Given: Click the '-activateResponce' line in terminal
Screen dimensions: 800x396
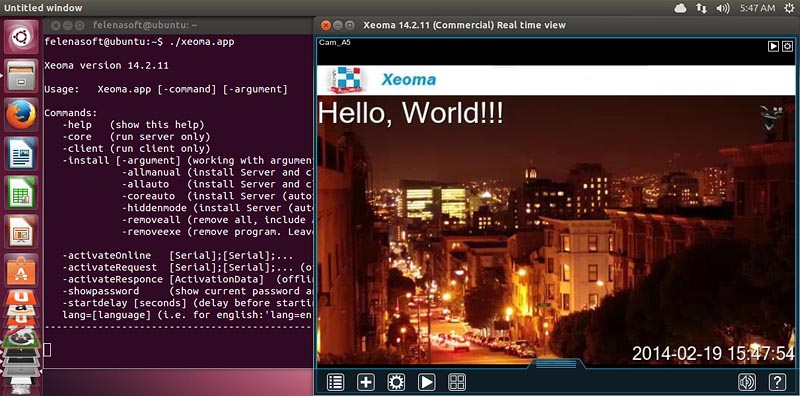Looking at the screenshot, I should coord(187,279).
